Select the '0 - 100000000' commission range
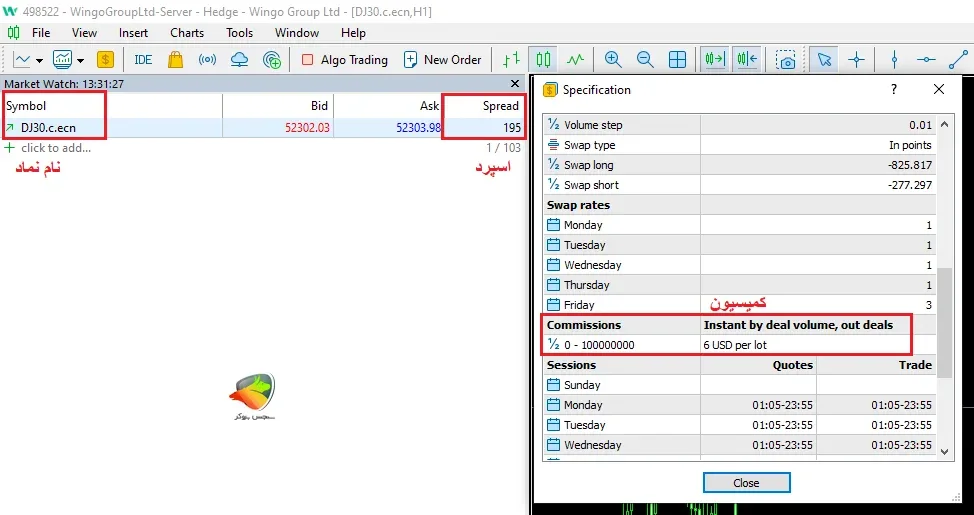 tap(599, 345)
